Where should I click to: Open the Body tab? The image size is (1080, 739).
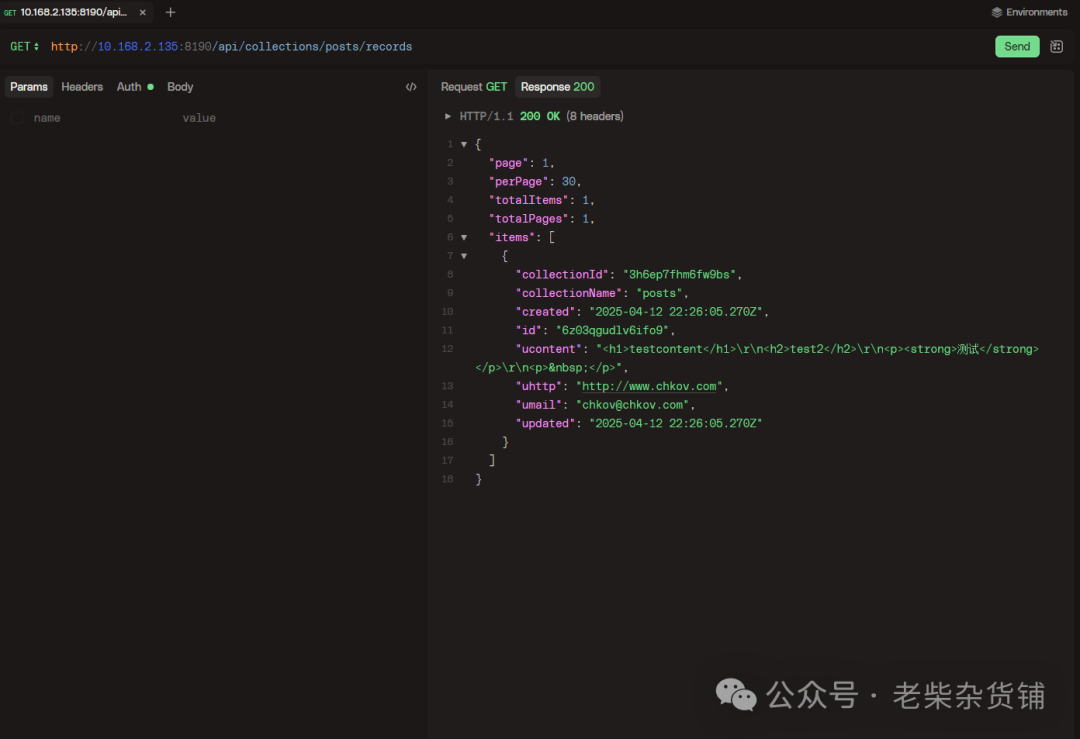180,87
